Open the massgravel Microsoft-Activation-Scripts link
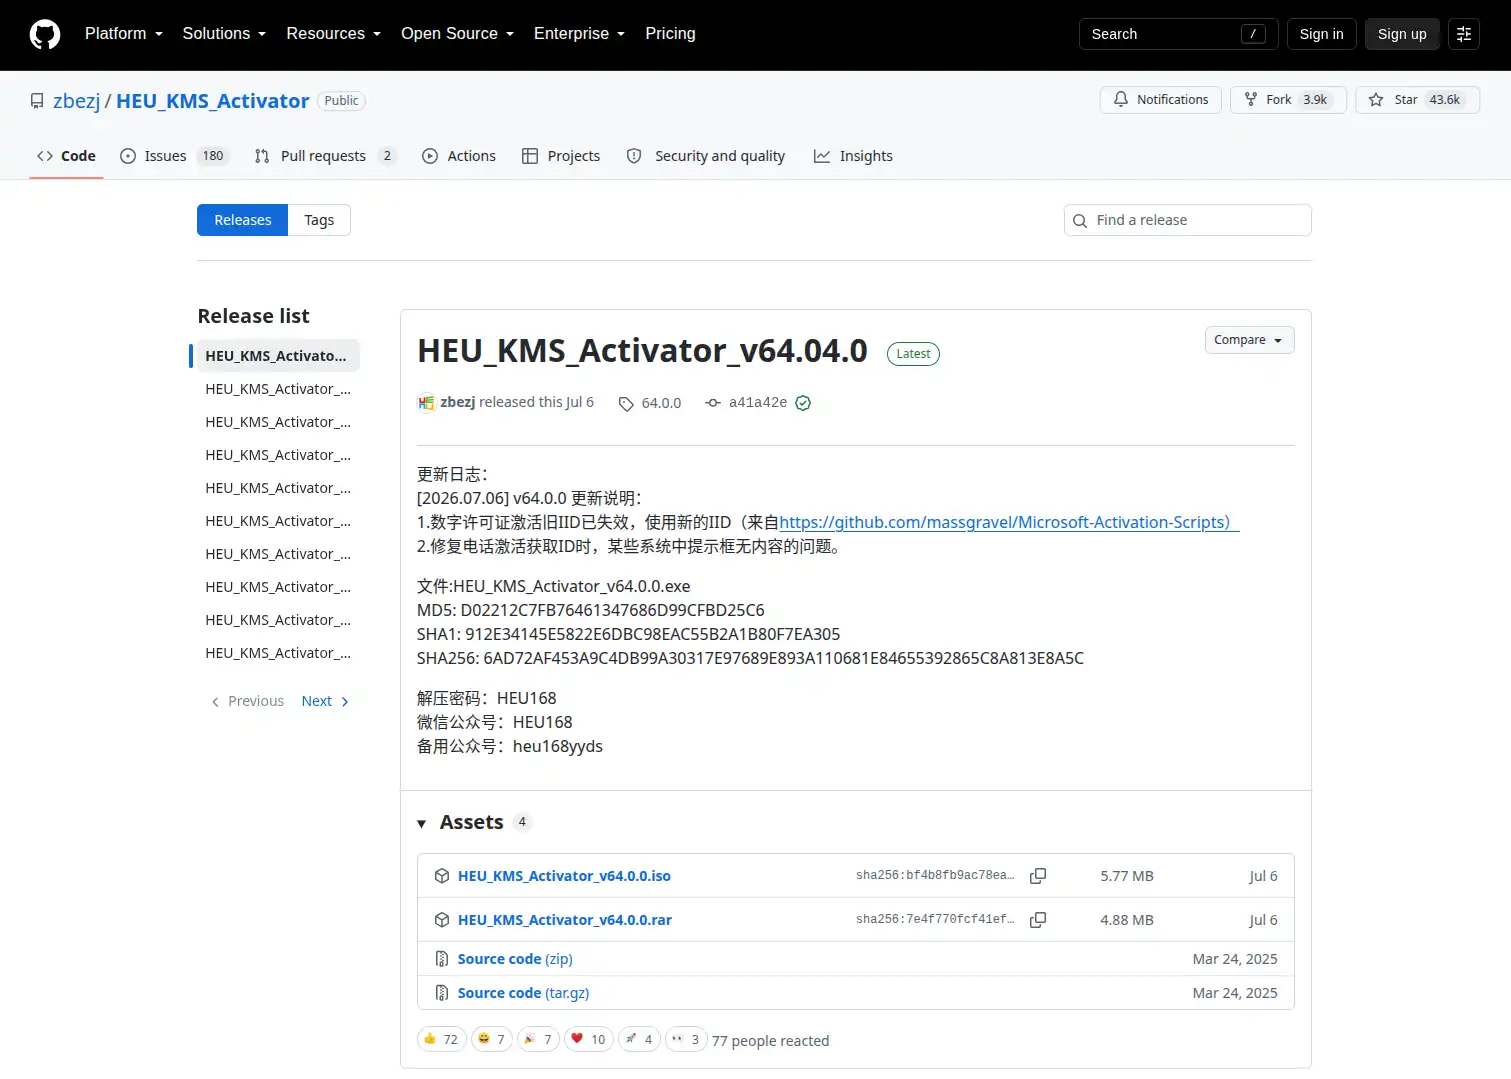Image resolution: width=1511 pixels, height=1079 pixels. (1008, 522)
